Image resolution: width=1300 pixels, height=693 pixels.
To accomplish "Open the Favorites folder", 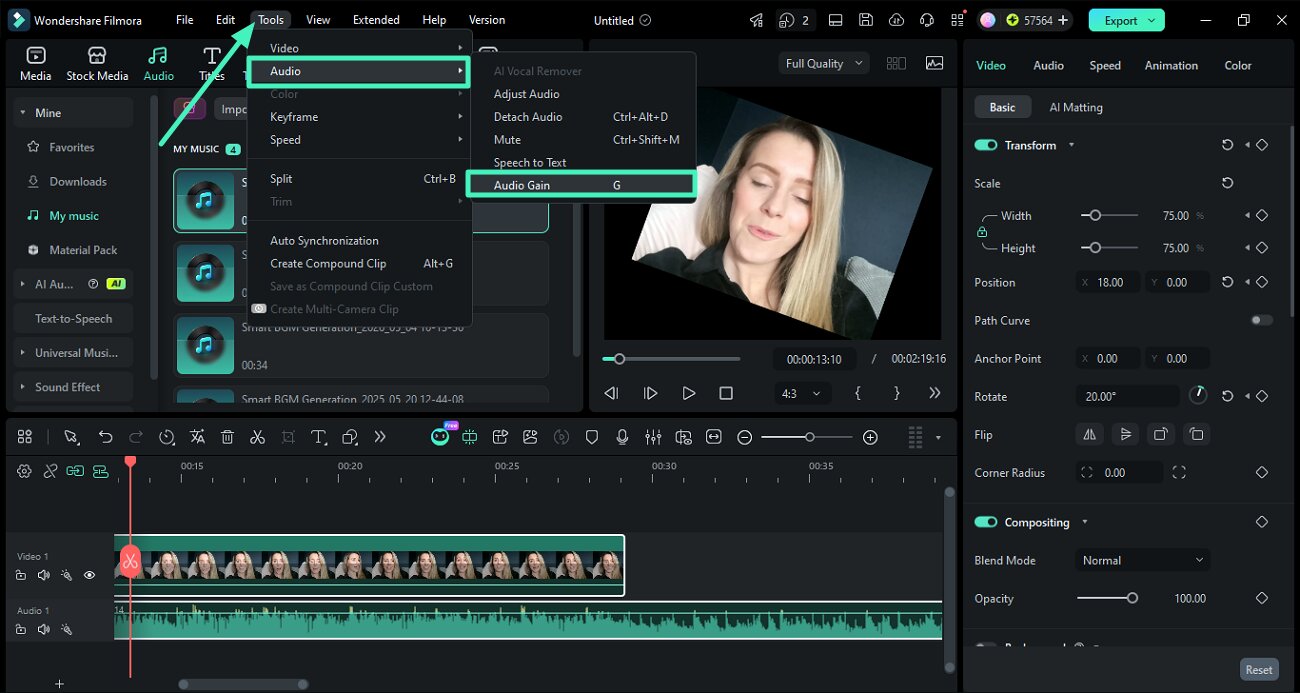I will pos(72,147).
